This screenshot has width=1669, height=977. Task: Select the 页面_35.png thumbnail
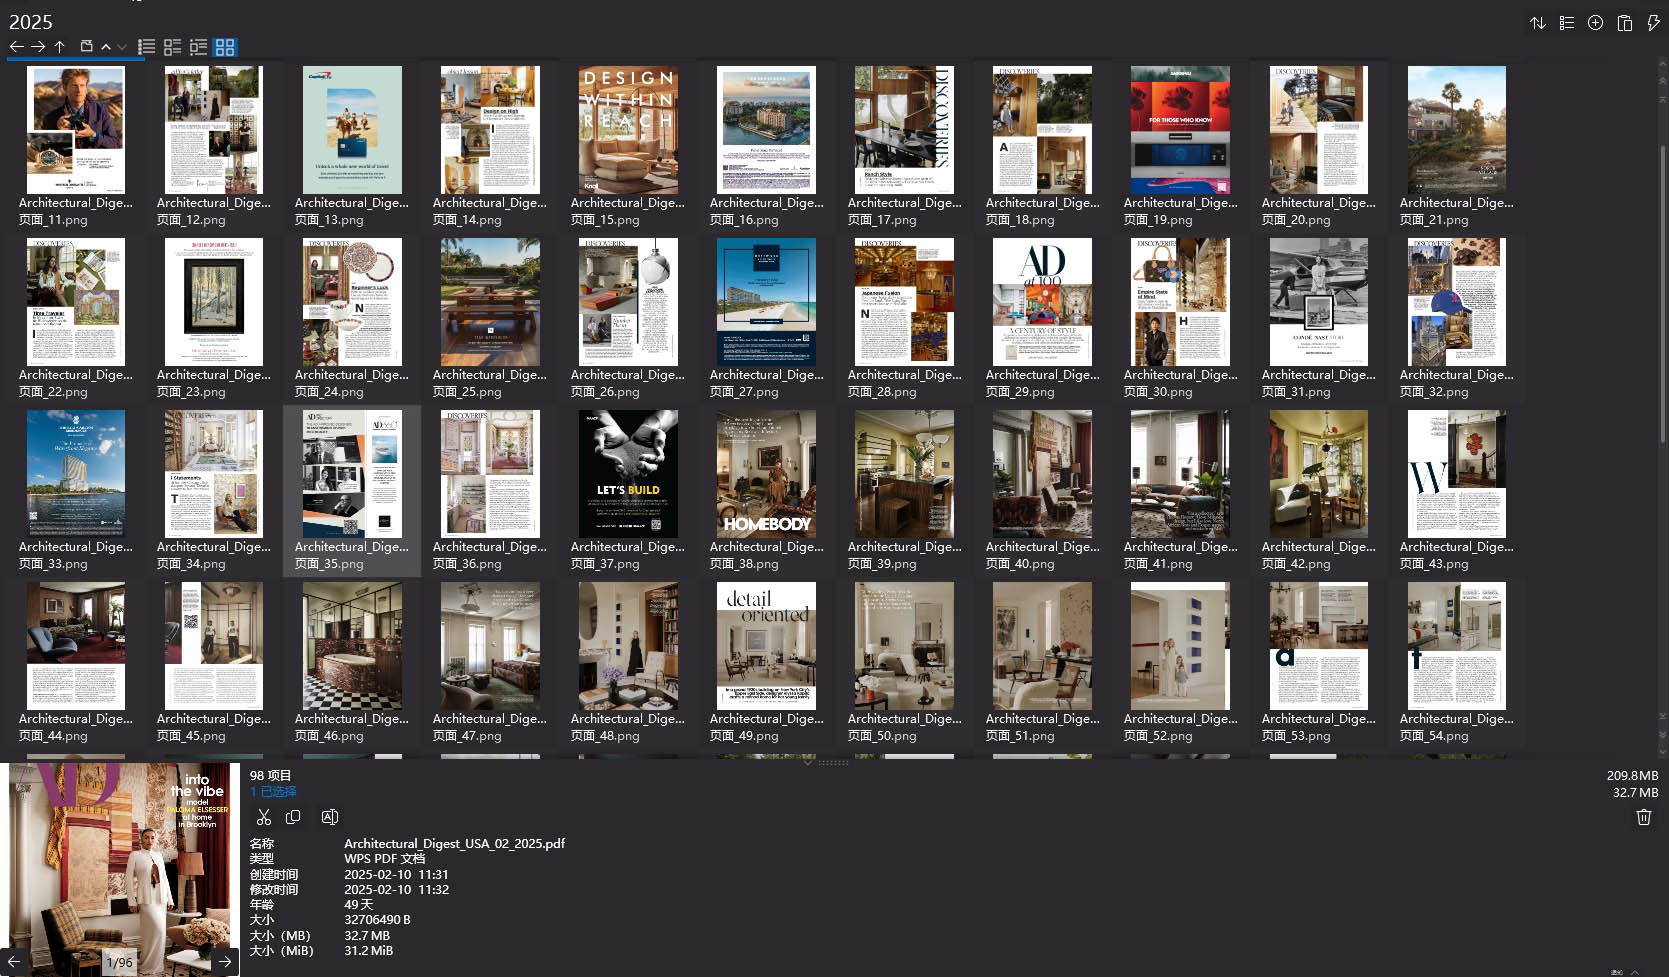(x=351, y=474)
